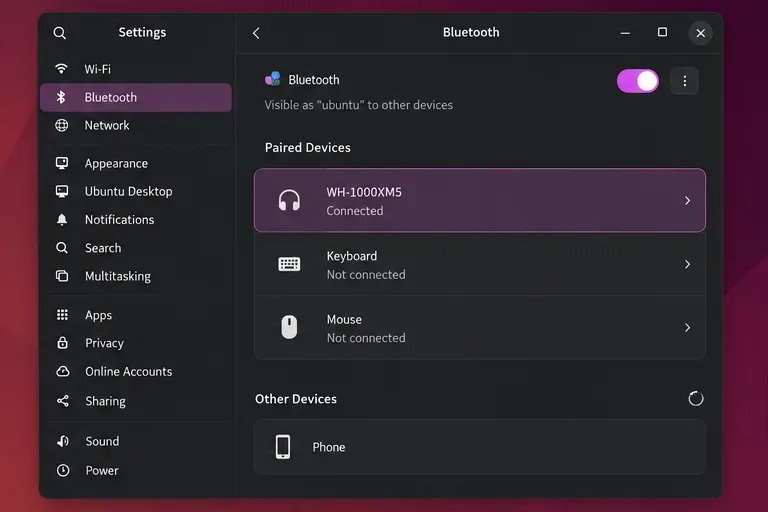Select the WH-1000XM5 paired device name
The width and height of the screenshot is (768, 512).
(x=364, y=192)
